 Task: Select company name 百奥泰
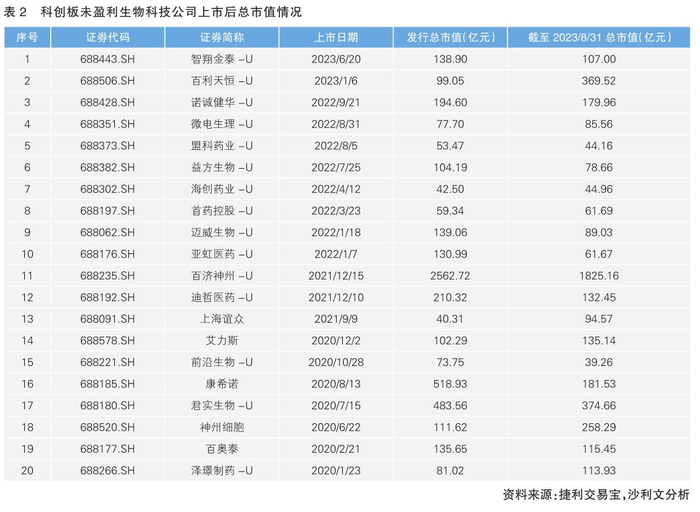[x=222, y=449]
